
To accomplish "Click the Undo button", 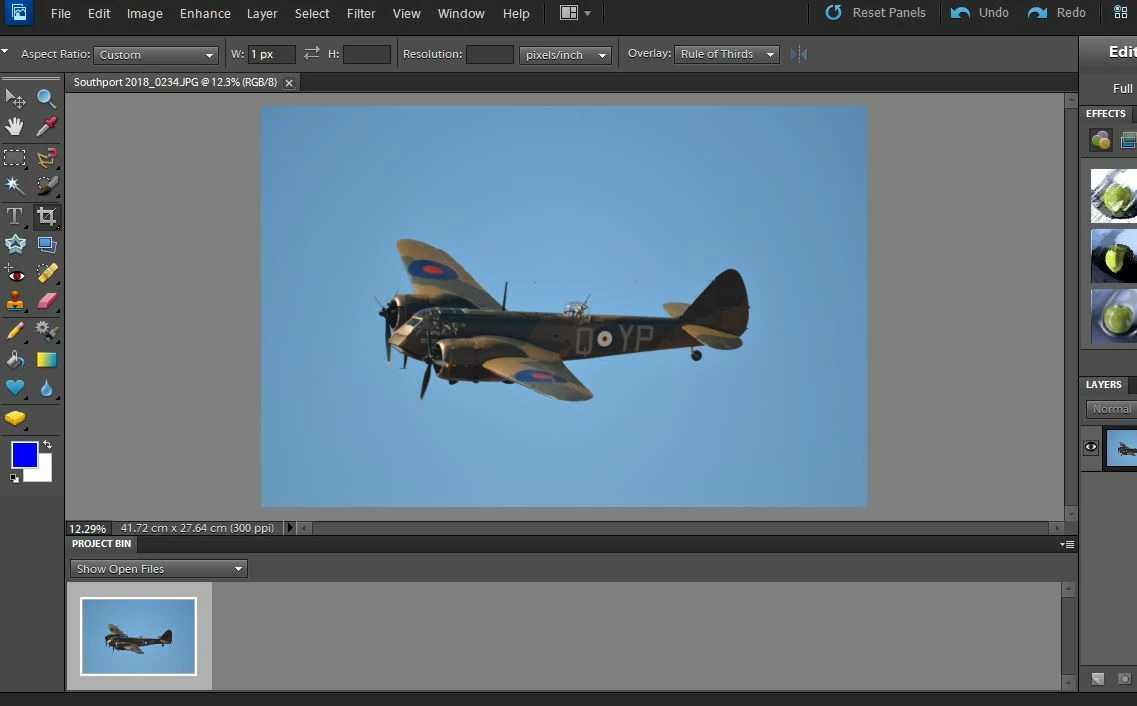I will pos(980,13).
